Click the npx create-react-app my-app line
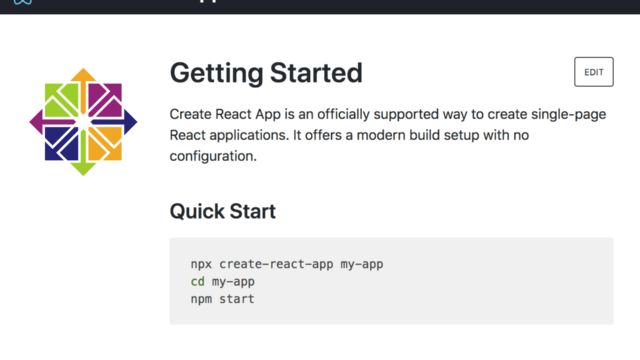The image size is (640, 360). tap(287, 264)
